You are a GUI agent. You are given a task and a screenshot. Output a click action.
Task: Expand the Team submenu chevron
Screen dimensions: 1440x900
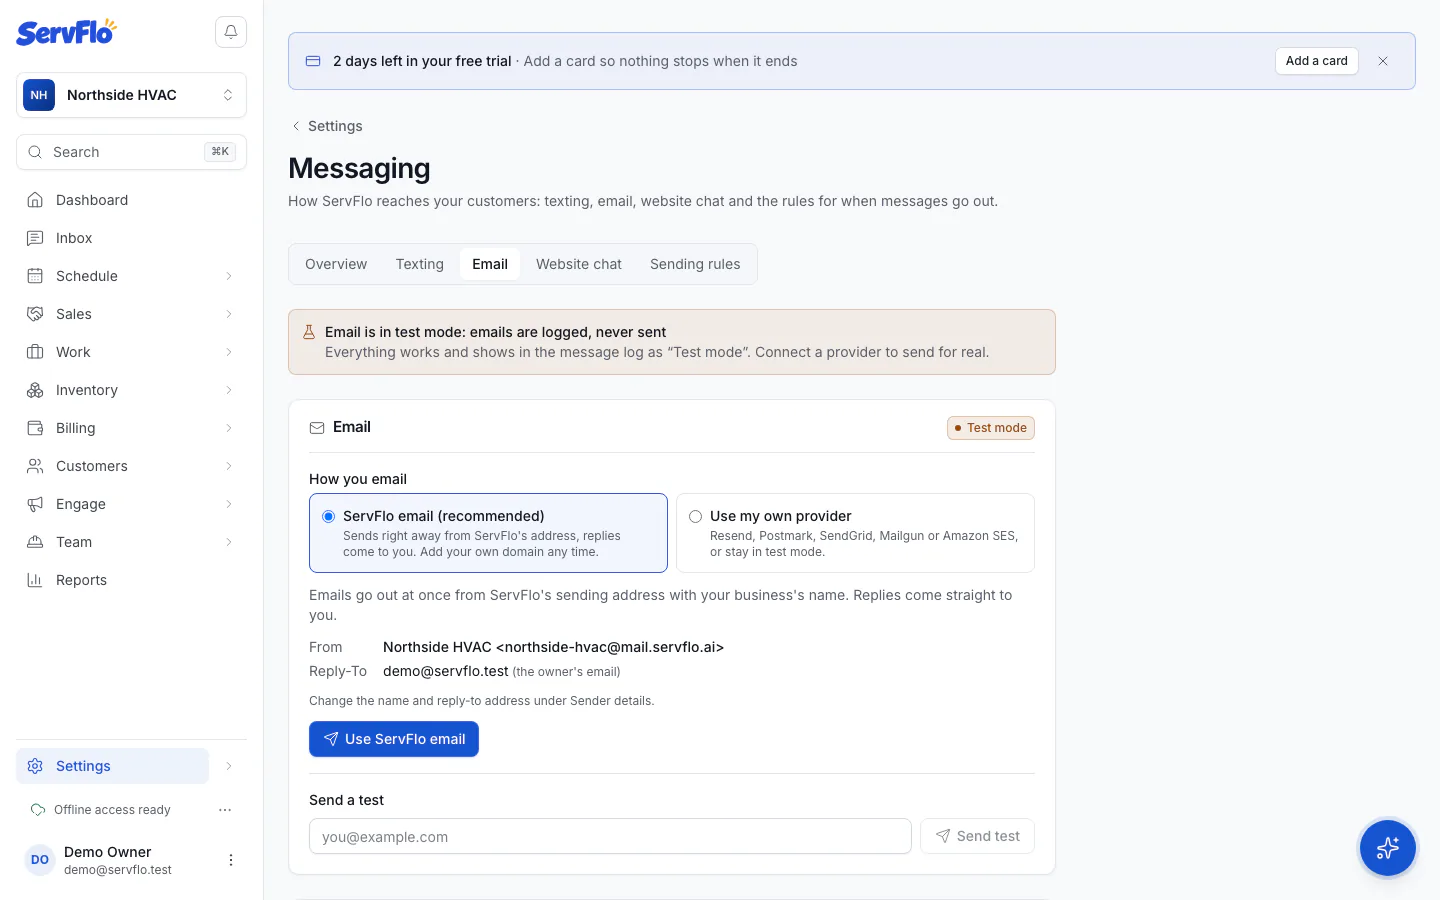[229, 542]
